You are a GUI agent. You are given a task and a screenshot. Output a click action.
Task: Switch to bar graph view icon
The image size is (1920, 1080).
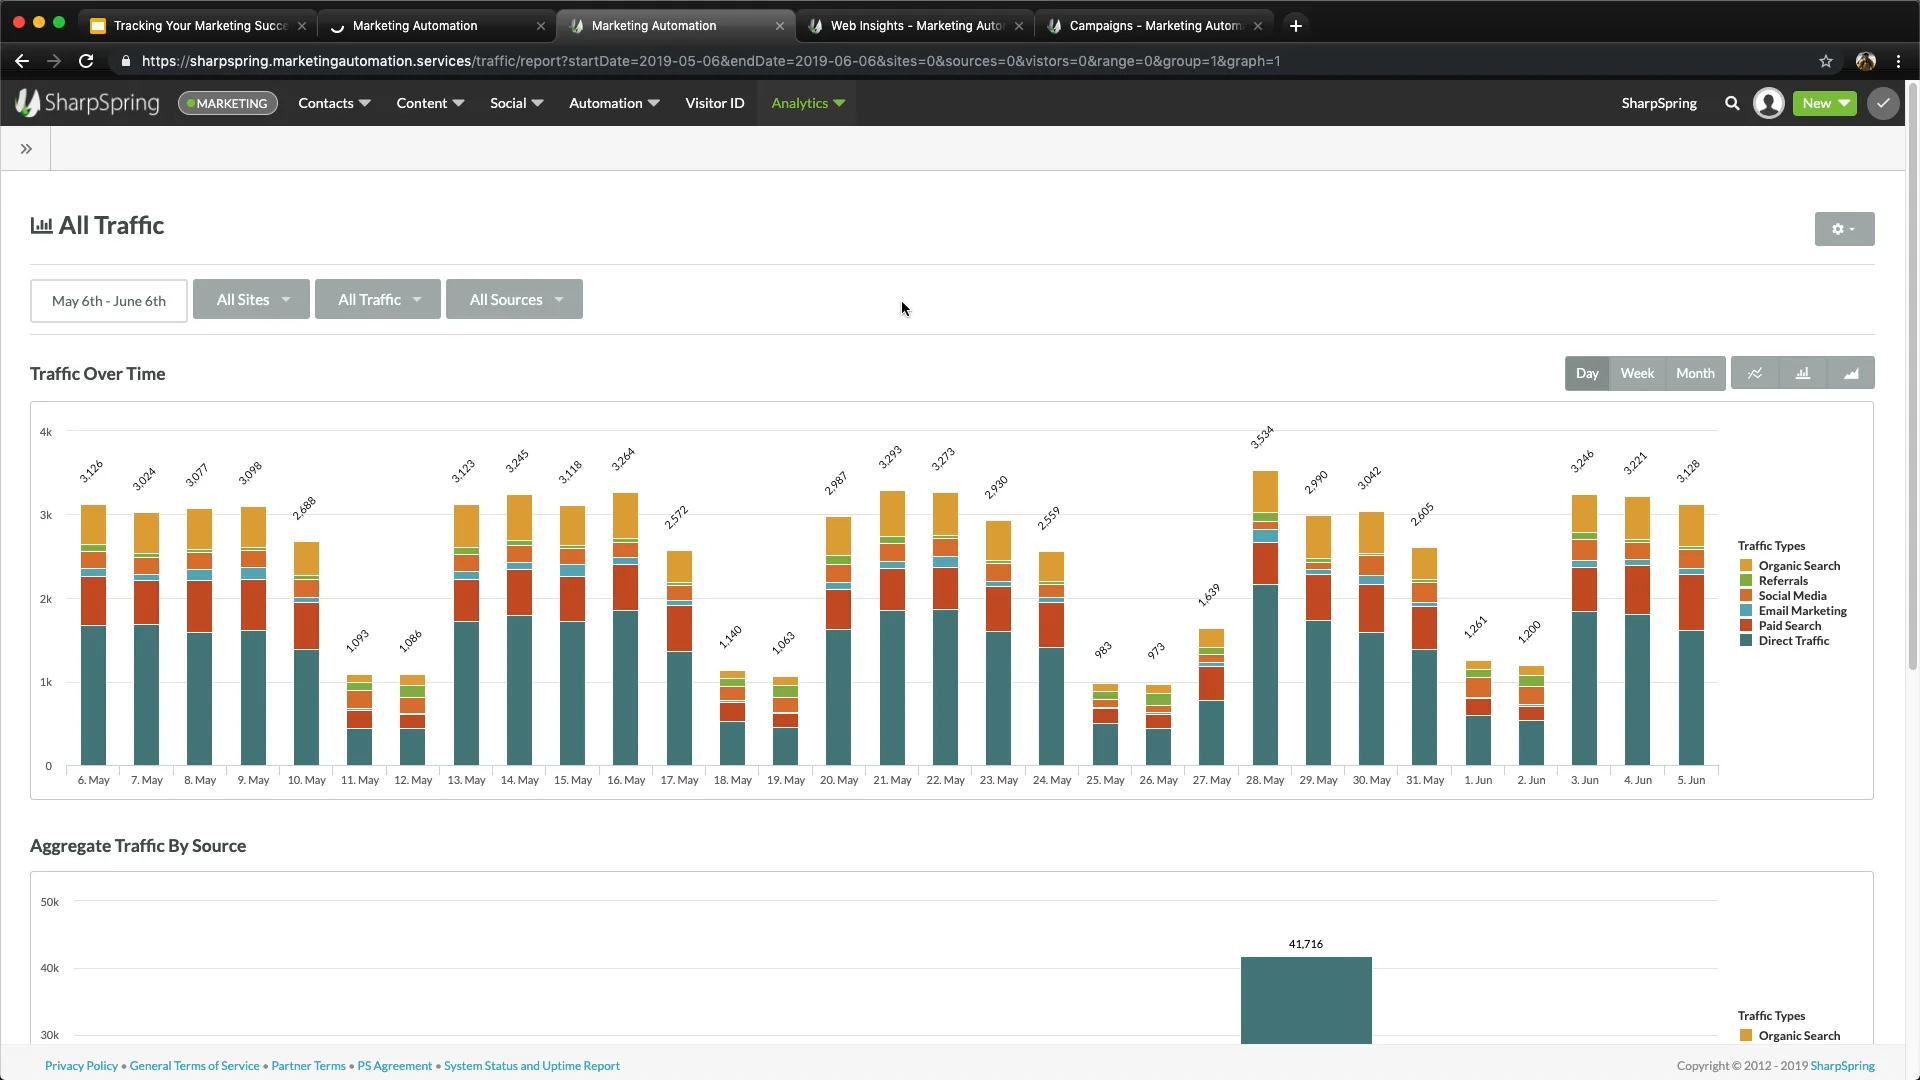point(1803,373)
